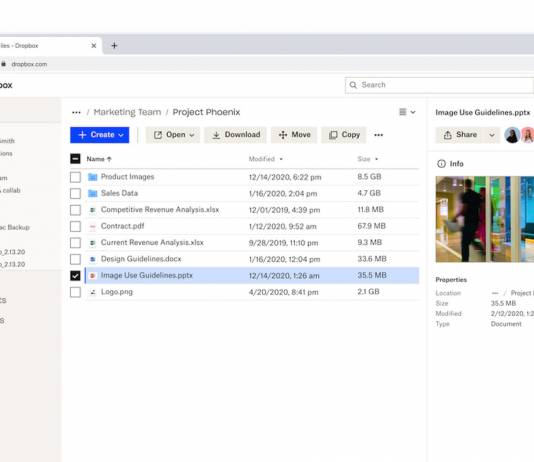Click the Product Images folder icon

click(93, 177)
